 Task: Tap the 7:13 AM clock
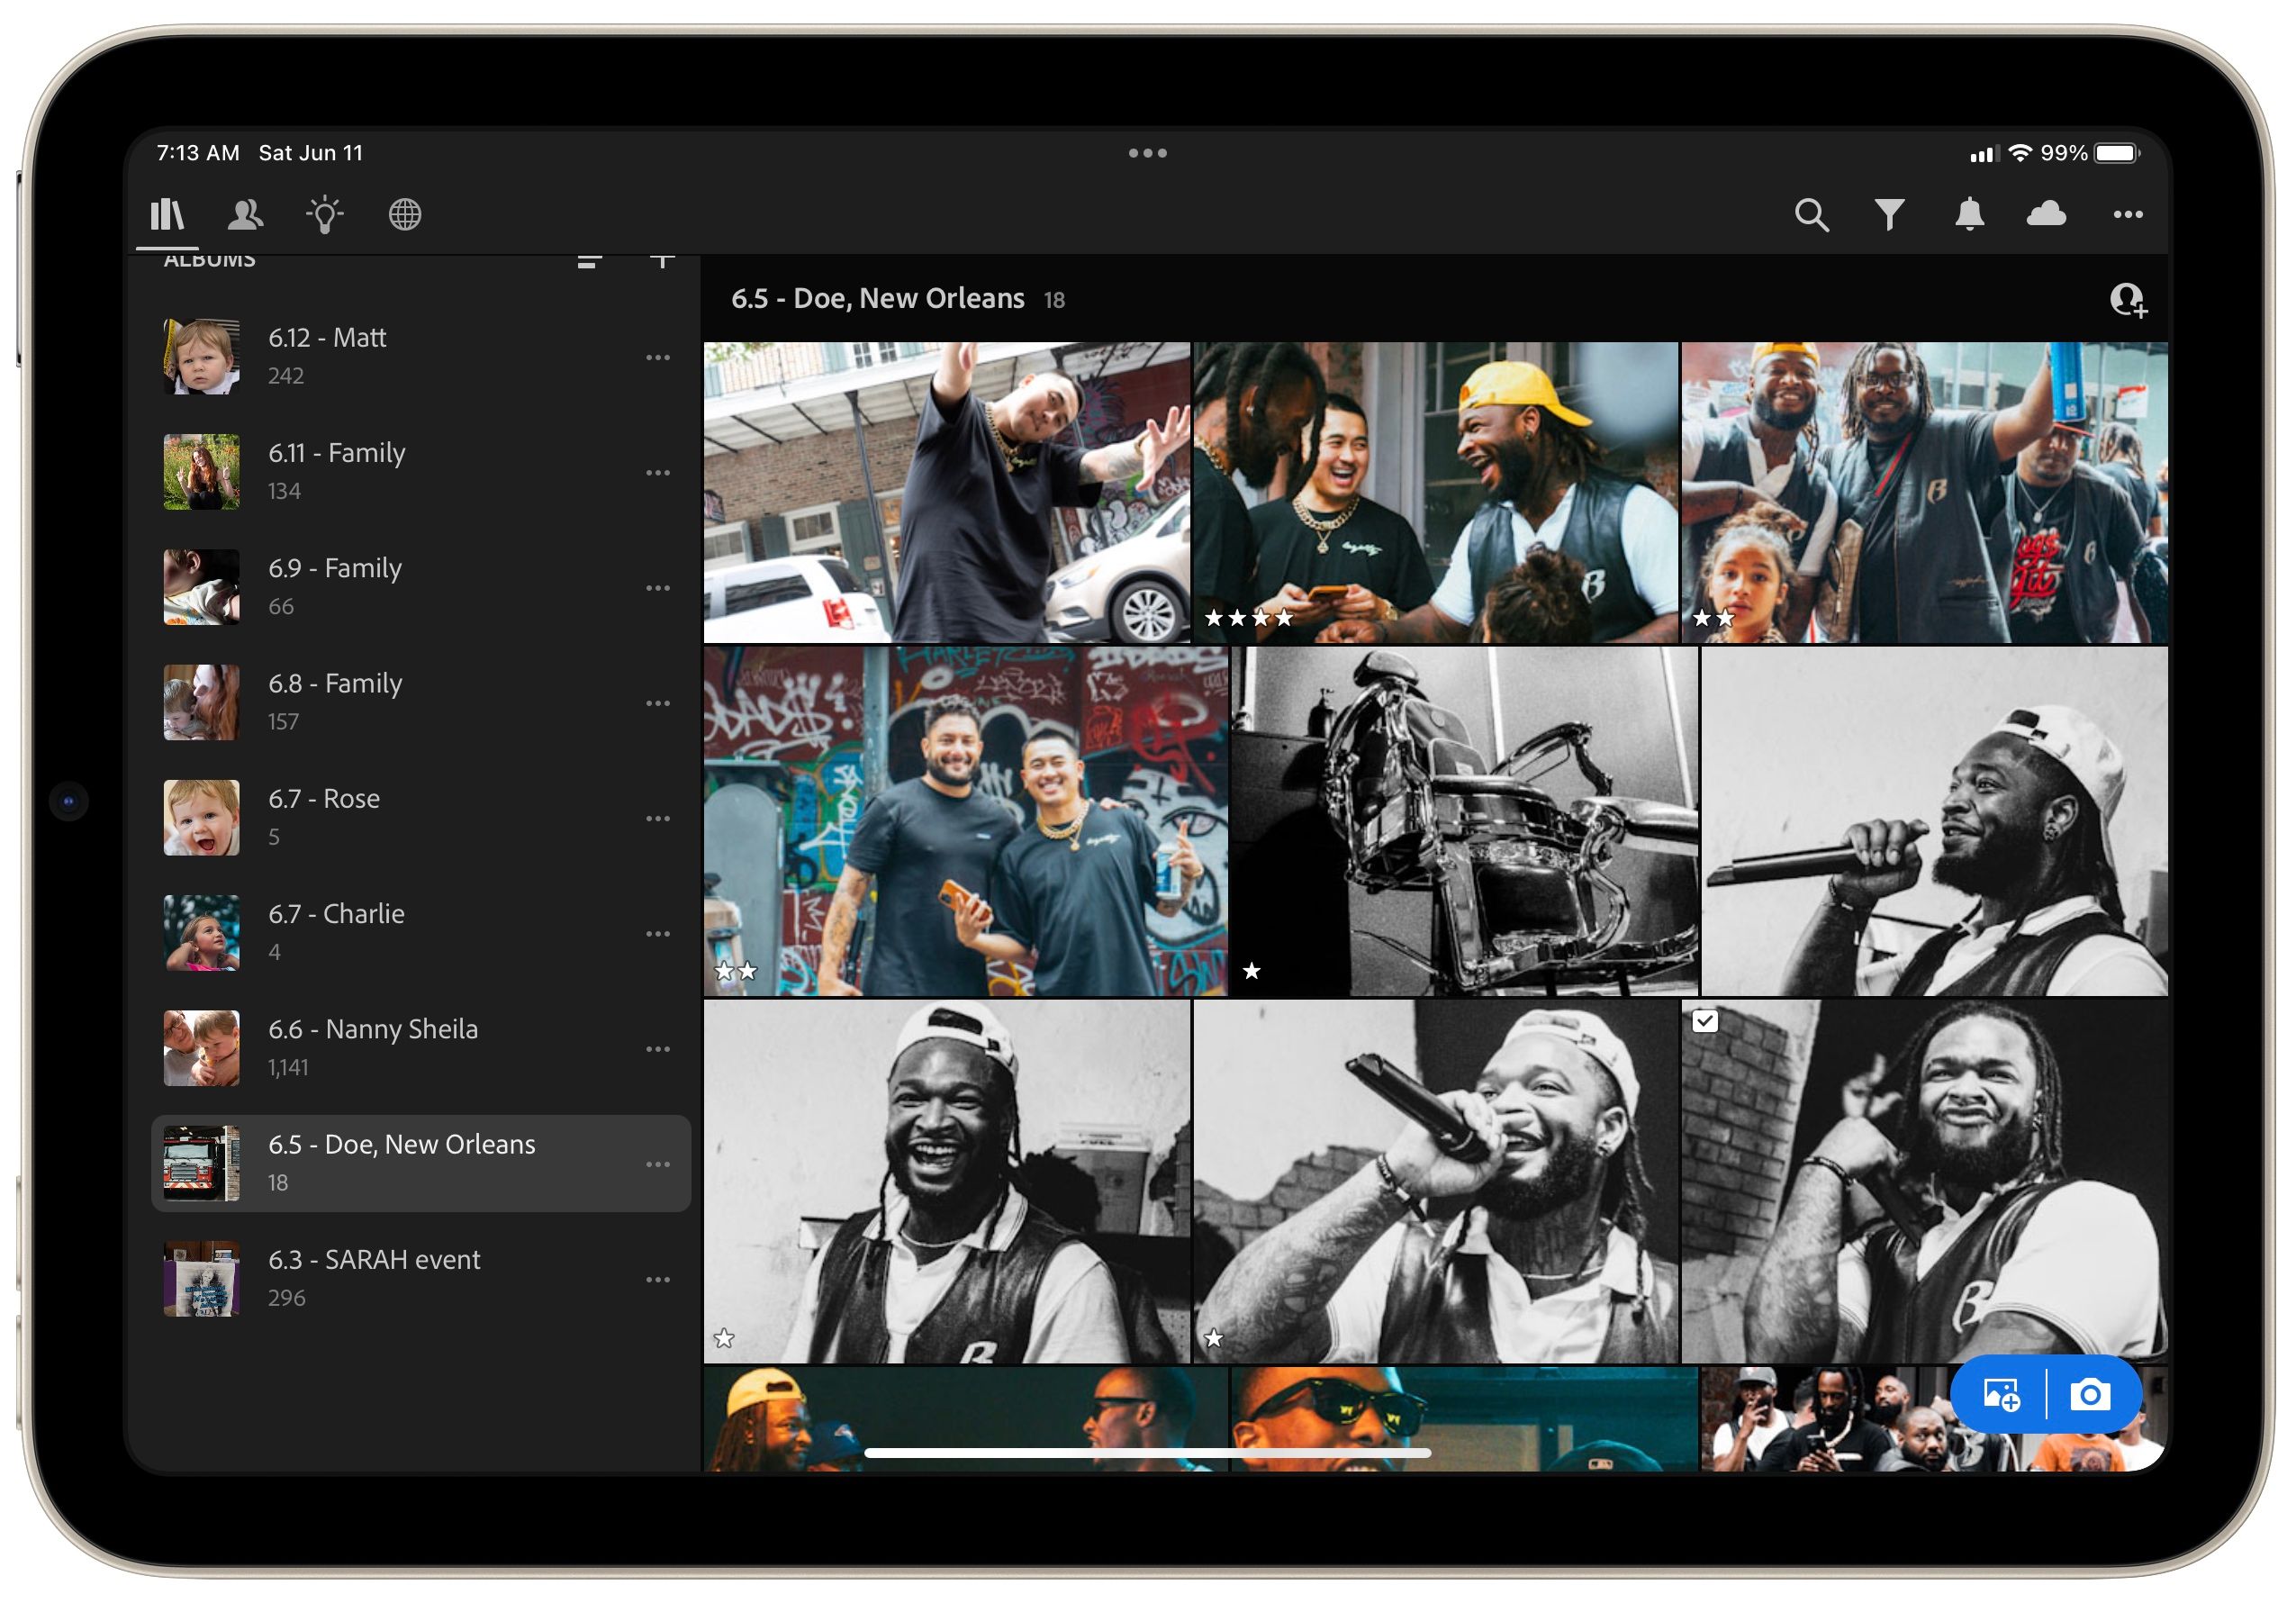(198, 153)
